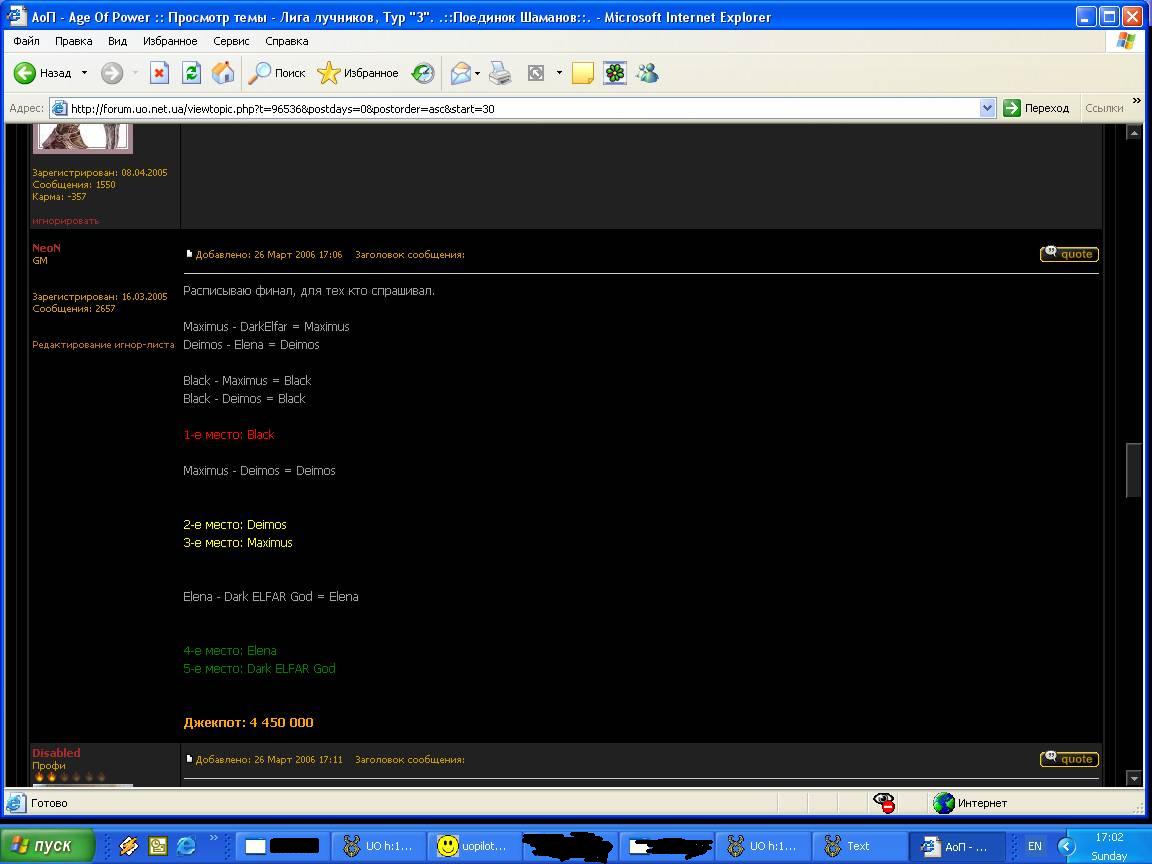1152x864 pixels.
Task: Click the Переход go button
Action: point(1036,108)
